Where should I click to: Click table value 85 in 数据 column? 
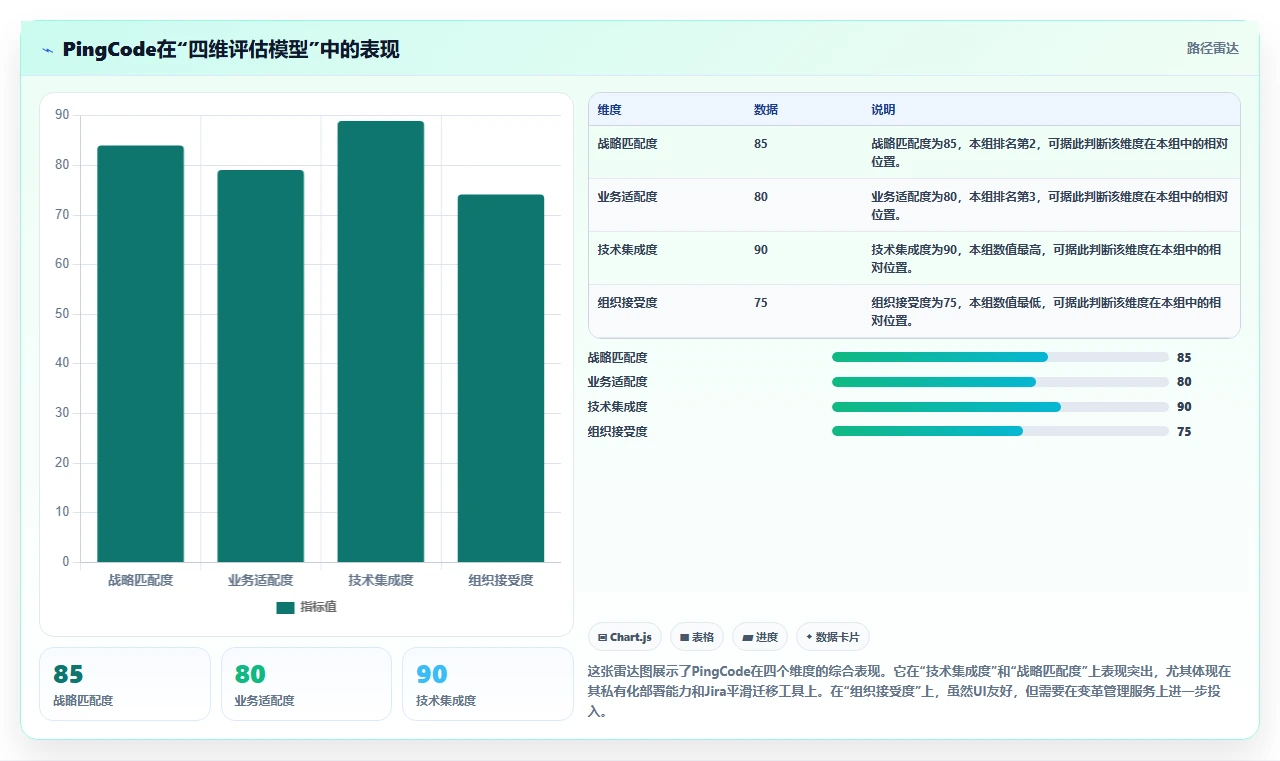point(761,144)
